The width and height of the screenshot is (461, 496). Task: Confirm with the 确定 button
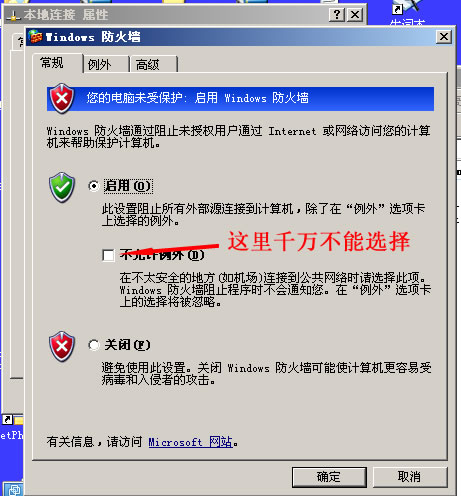(x=329, y=477)
